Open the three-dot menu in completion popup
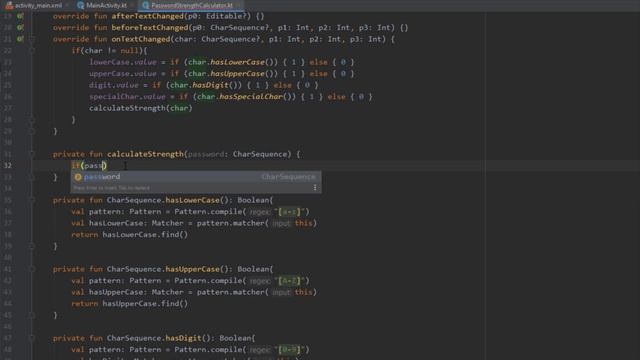Image resolution: width=640 pixels, height=360 pixels. click(x=315, y=188)
